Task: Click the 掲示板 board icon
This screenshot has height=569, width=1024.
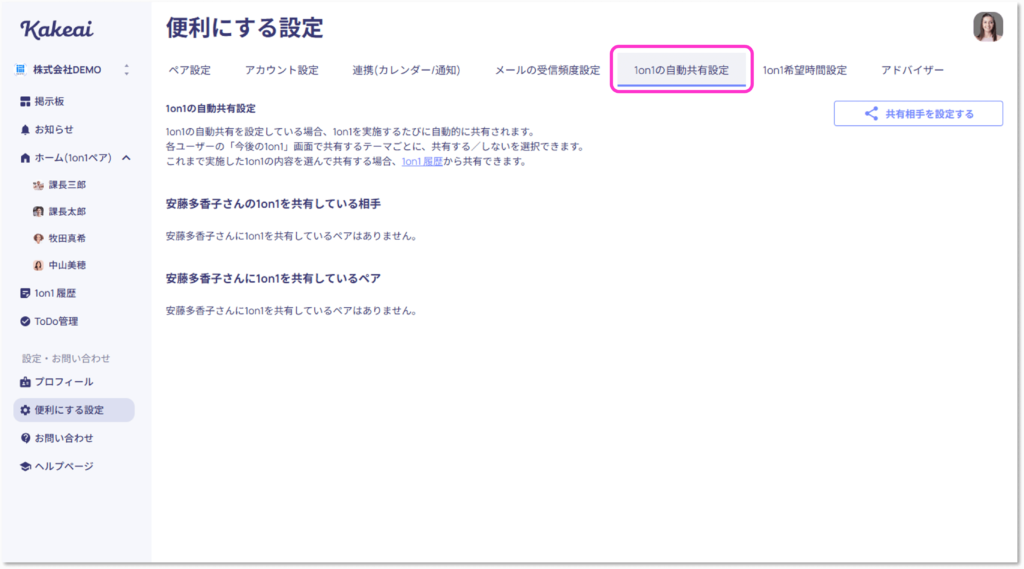Action: (25, 101)
